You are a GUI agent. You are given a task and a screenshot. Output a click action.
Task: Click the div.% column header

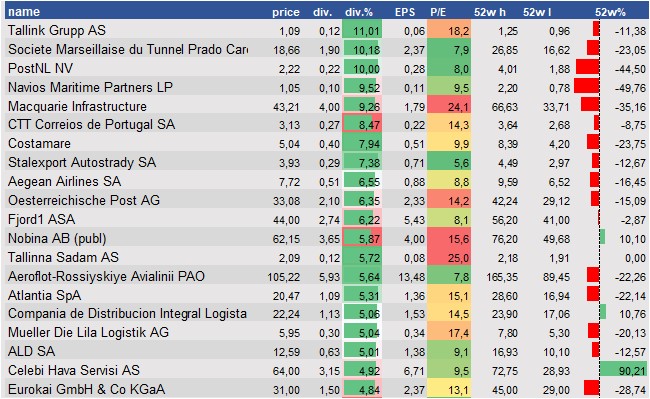tap(359, 12)
